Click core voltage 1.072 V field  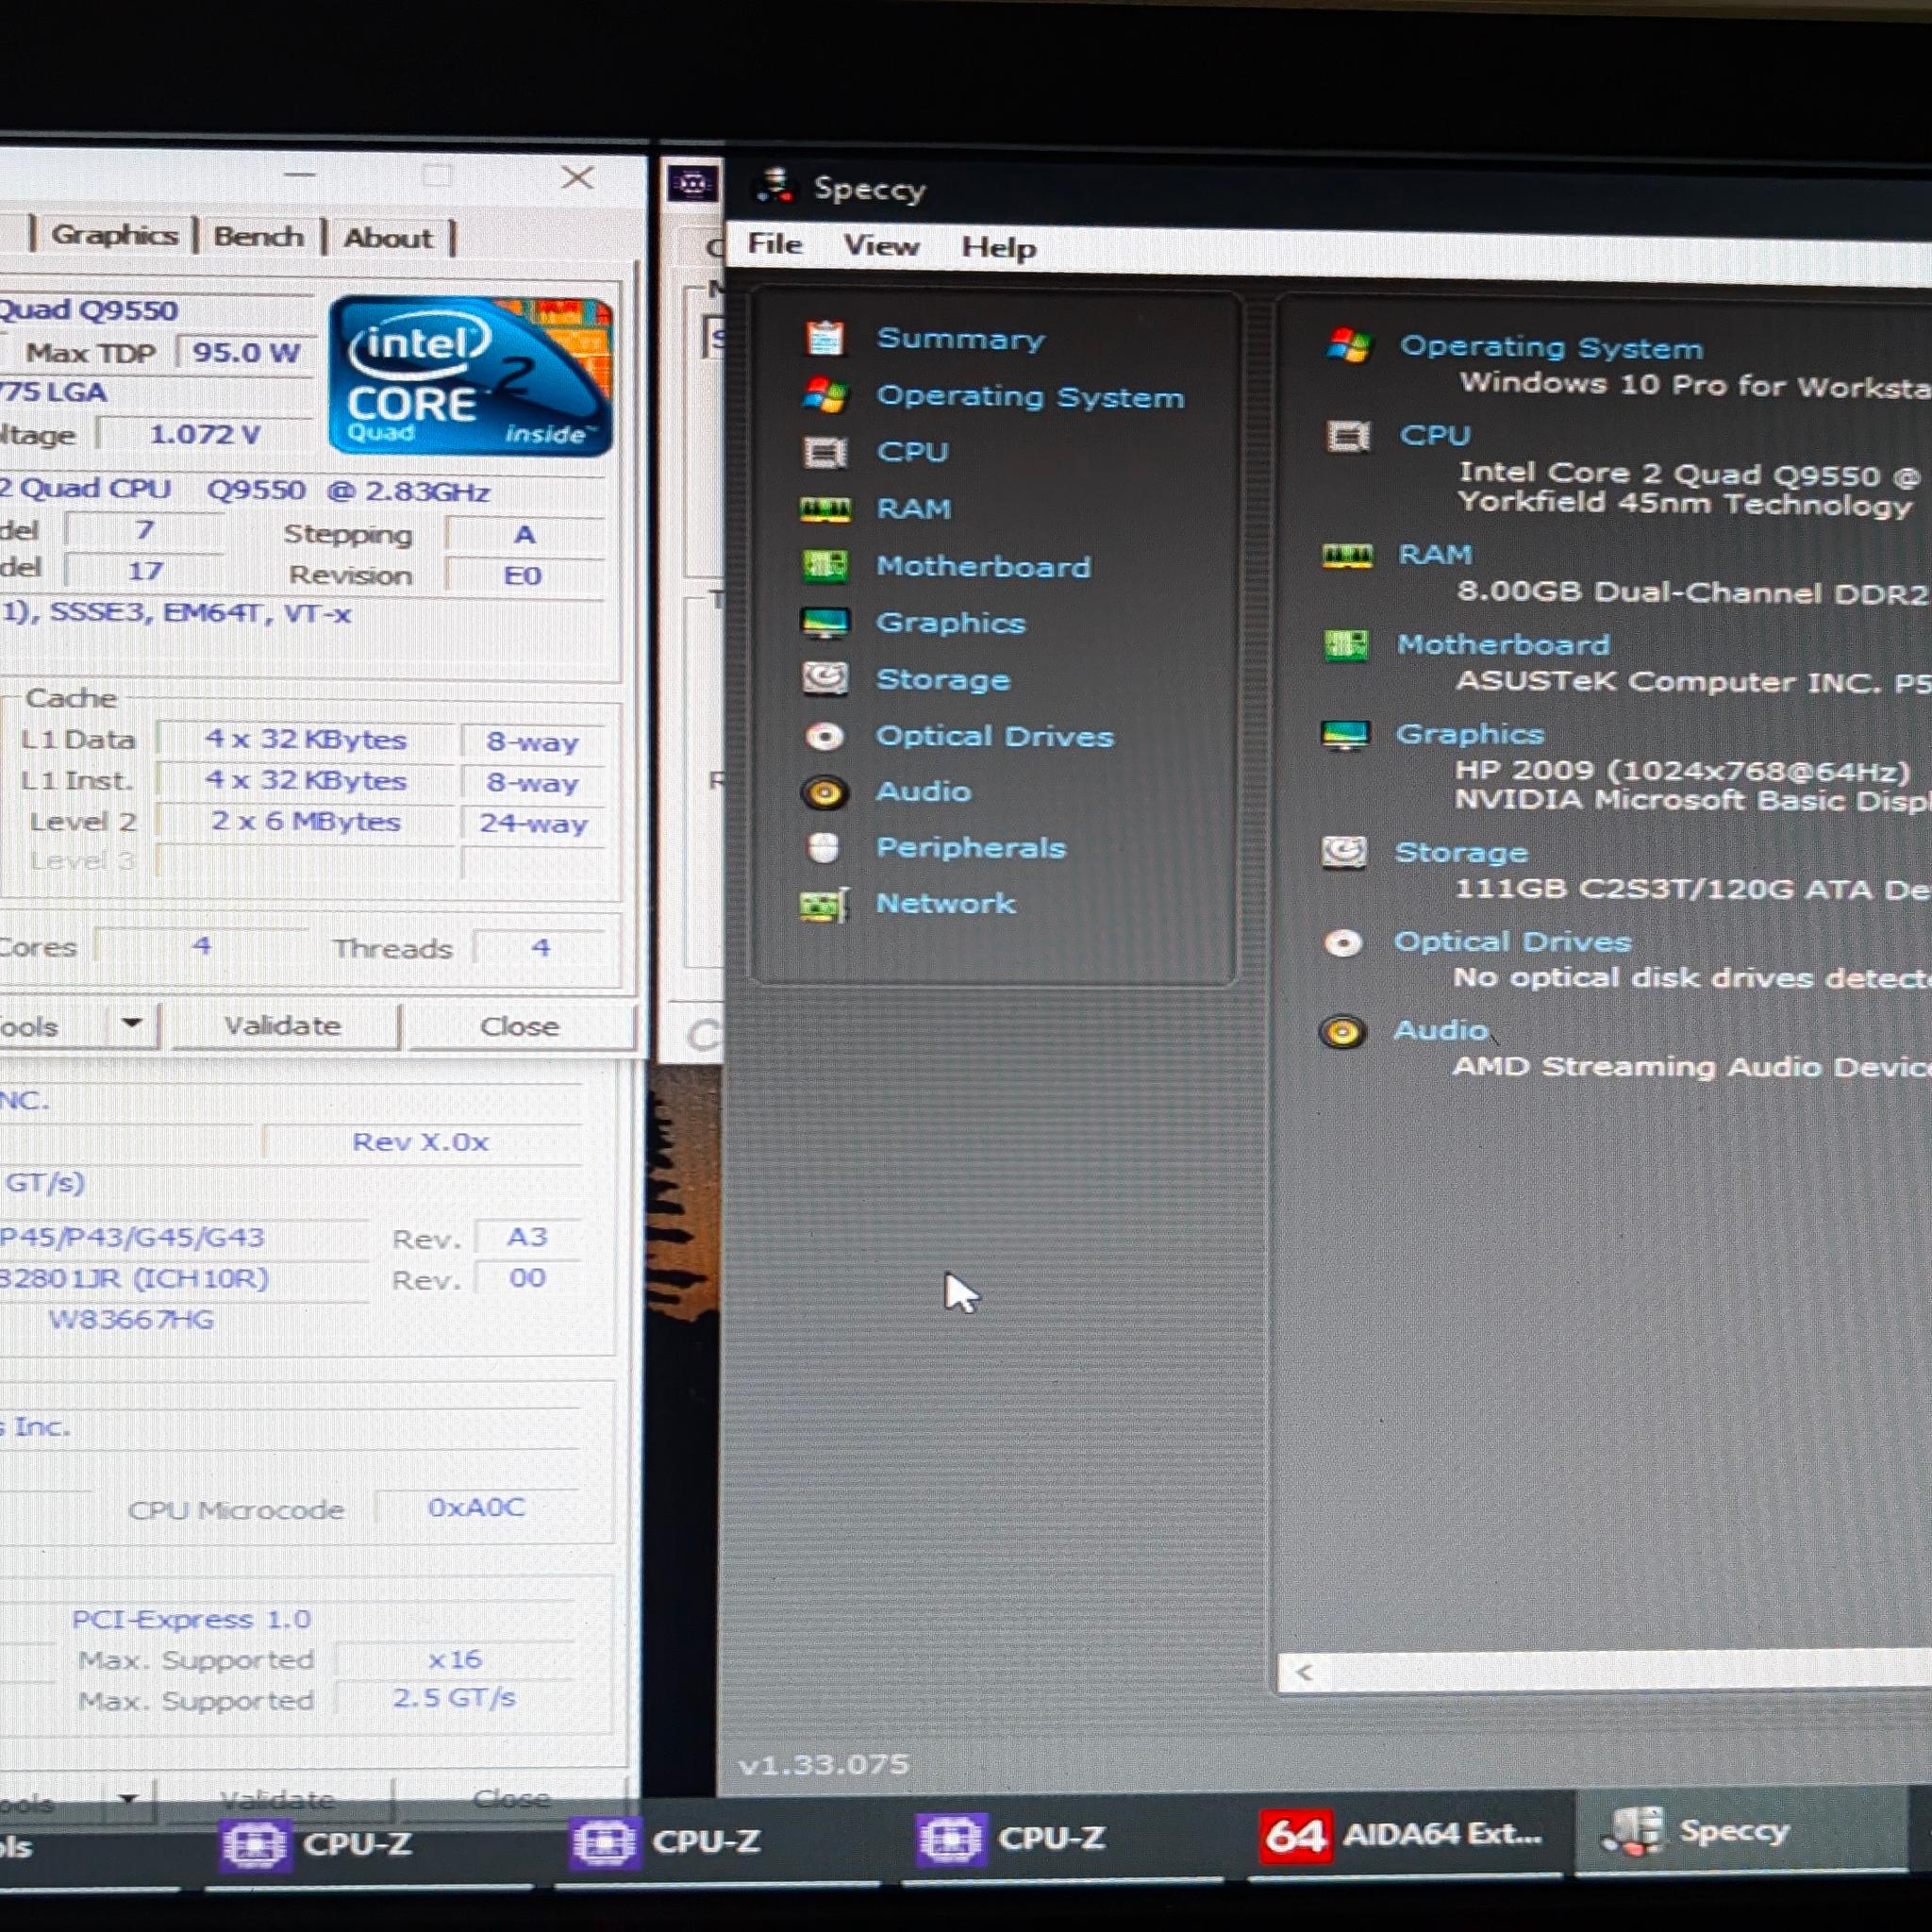[205, 434]
